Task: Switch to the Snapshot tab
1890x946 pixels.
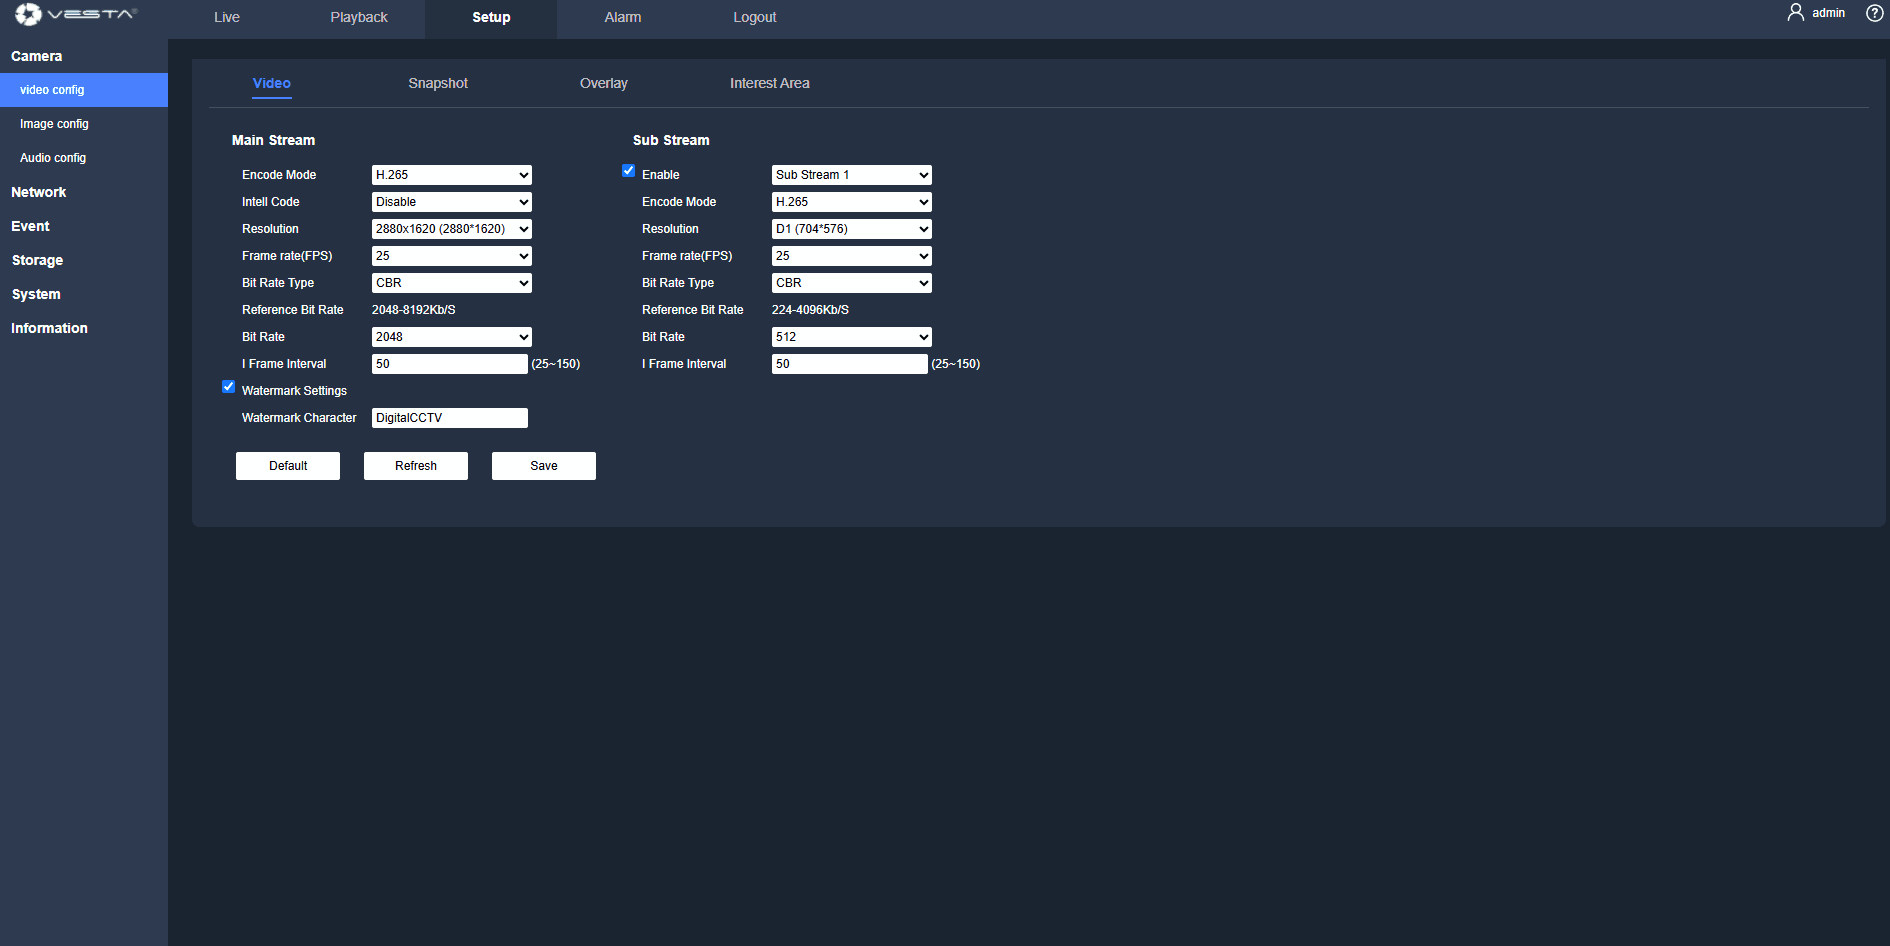Action: point(438,83)
